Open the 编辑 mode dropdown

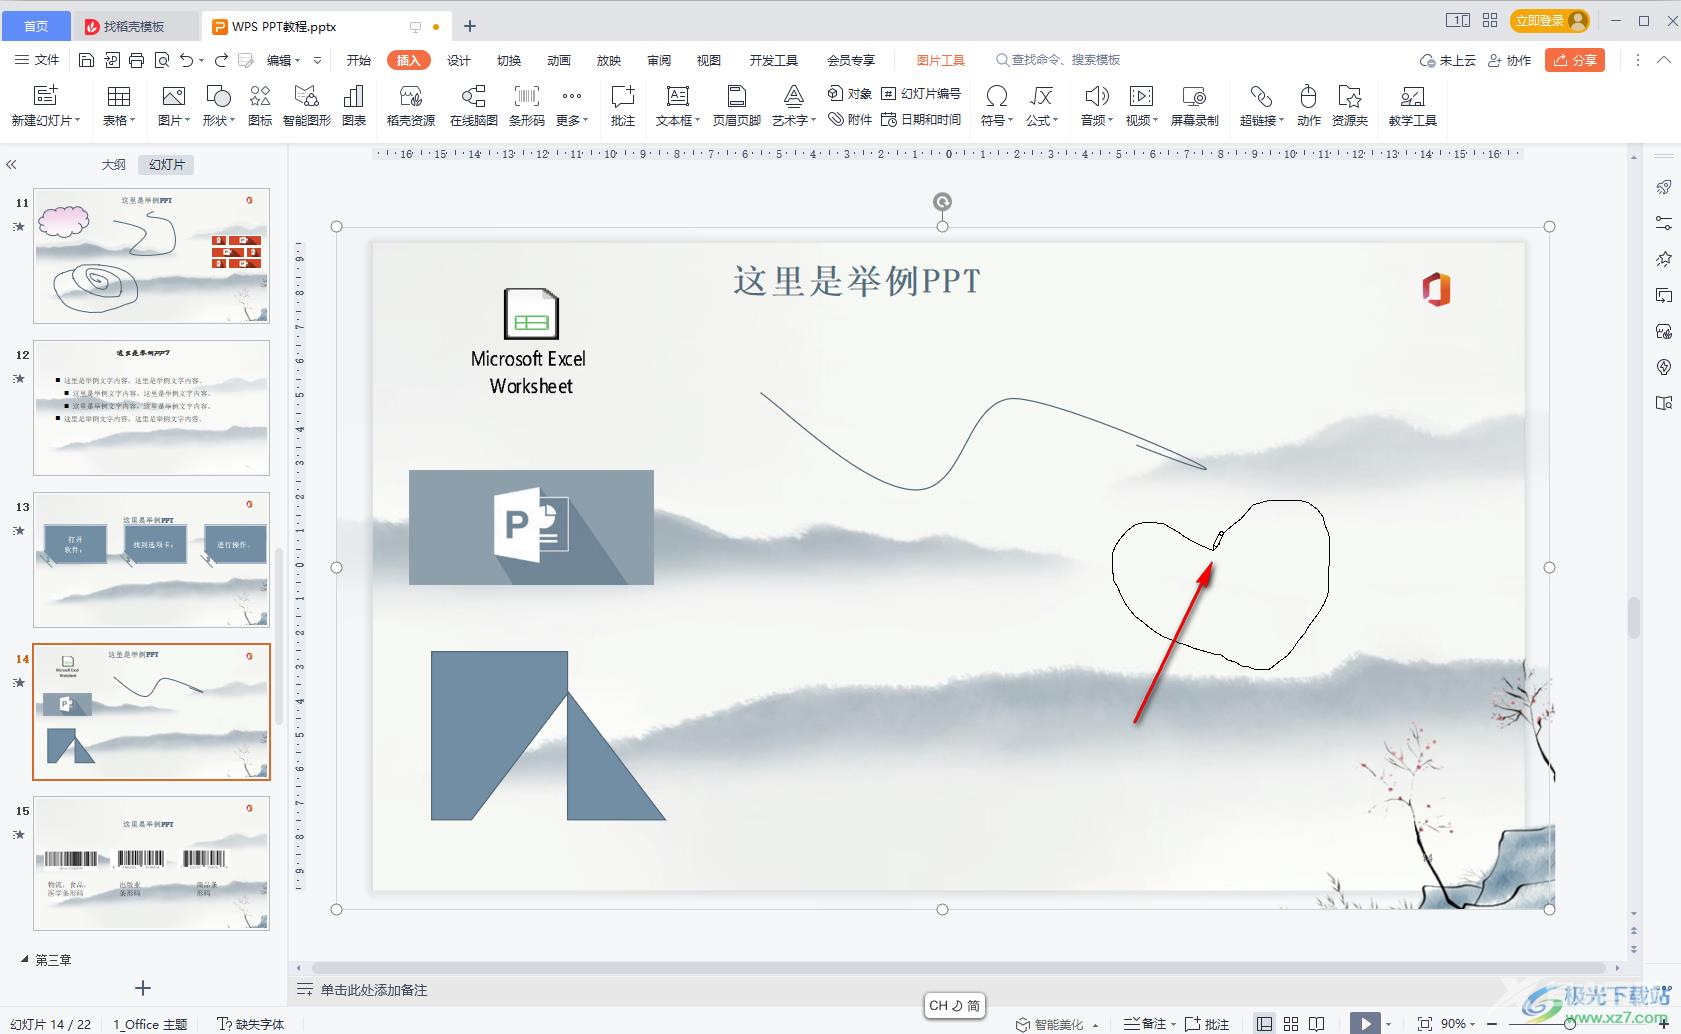283,60
